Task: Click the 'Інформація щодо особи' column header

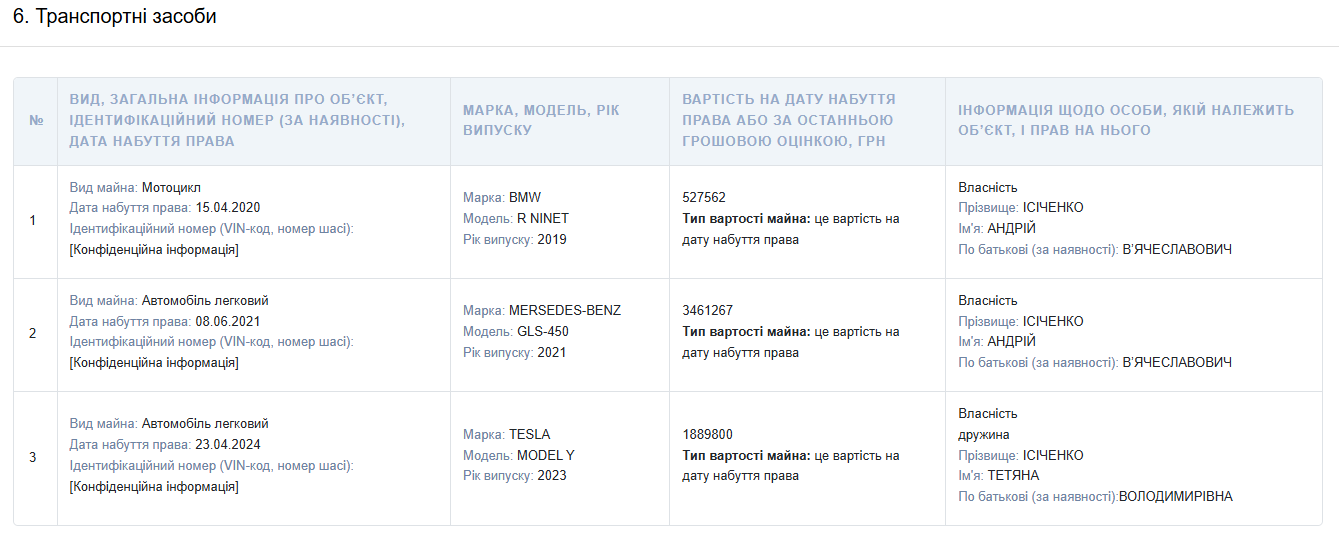Action: coord(1126,120)
